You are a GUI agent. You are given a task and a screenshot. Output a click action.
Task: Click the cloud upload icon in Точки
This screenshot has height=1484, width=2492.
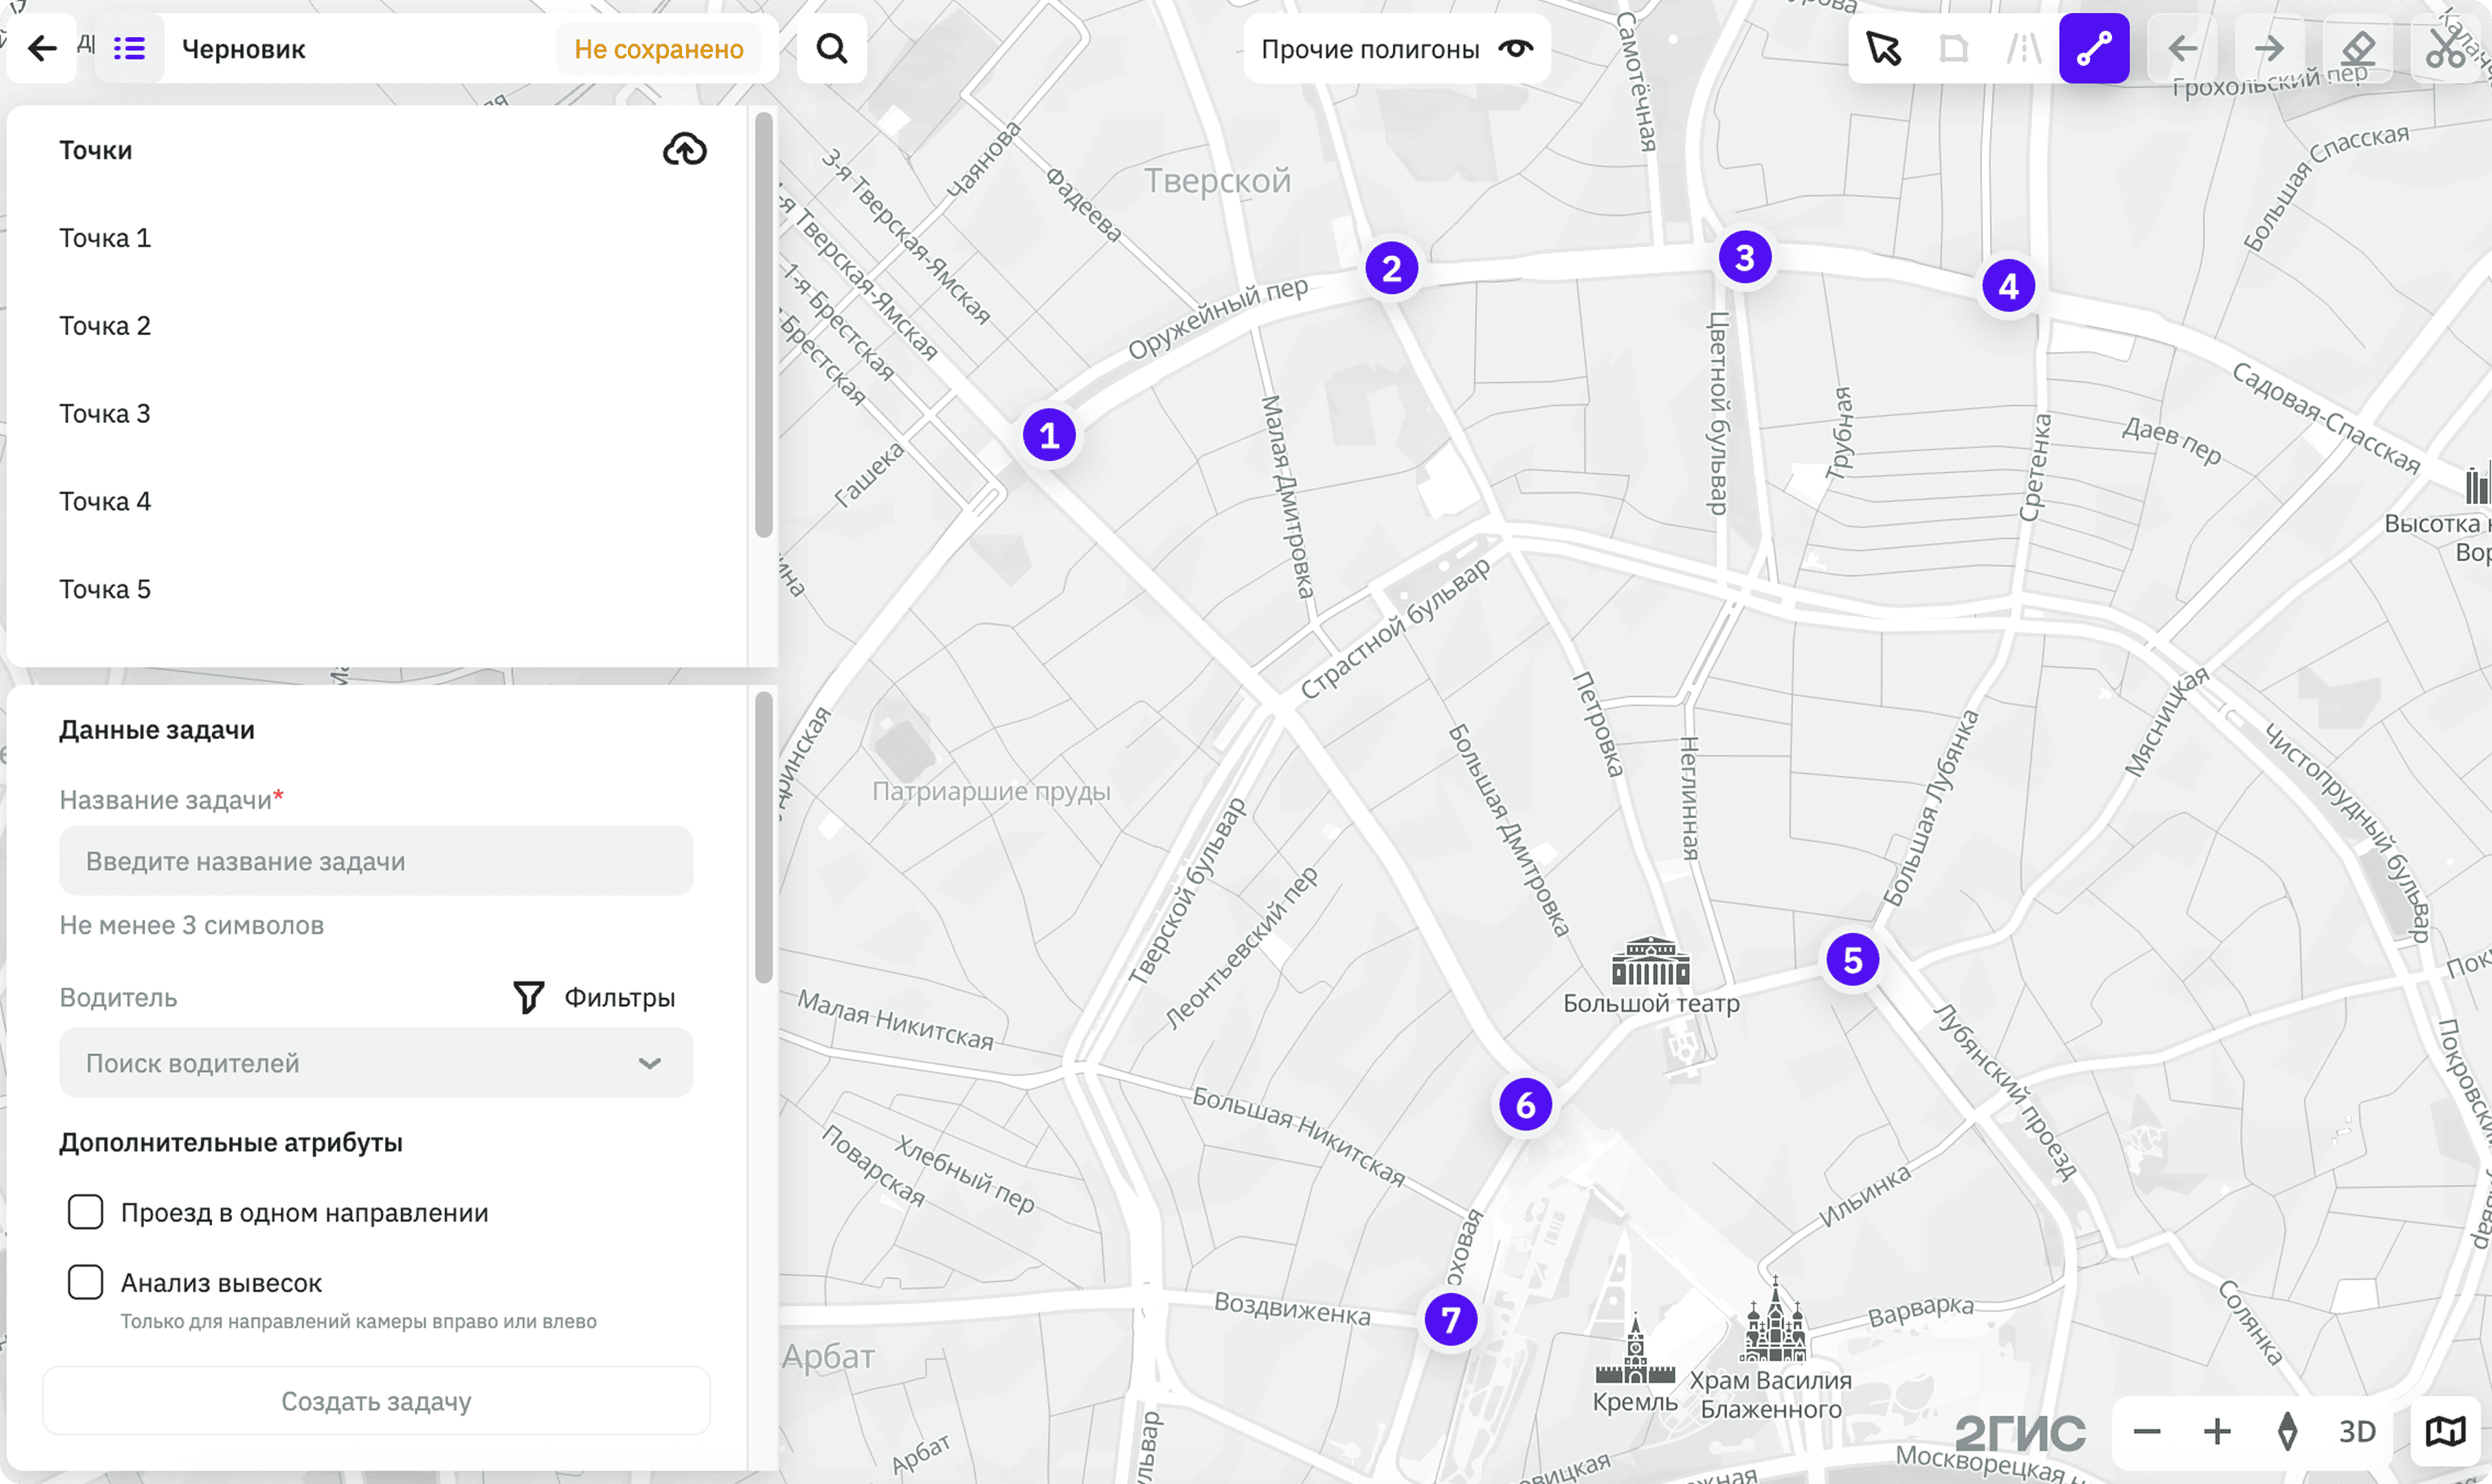coord(685,150)
